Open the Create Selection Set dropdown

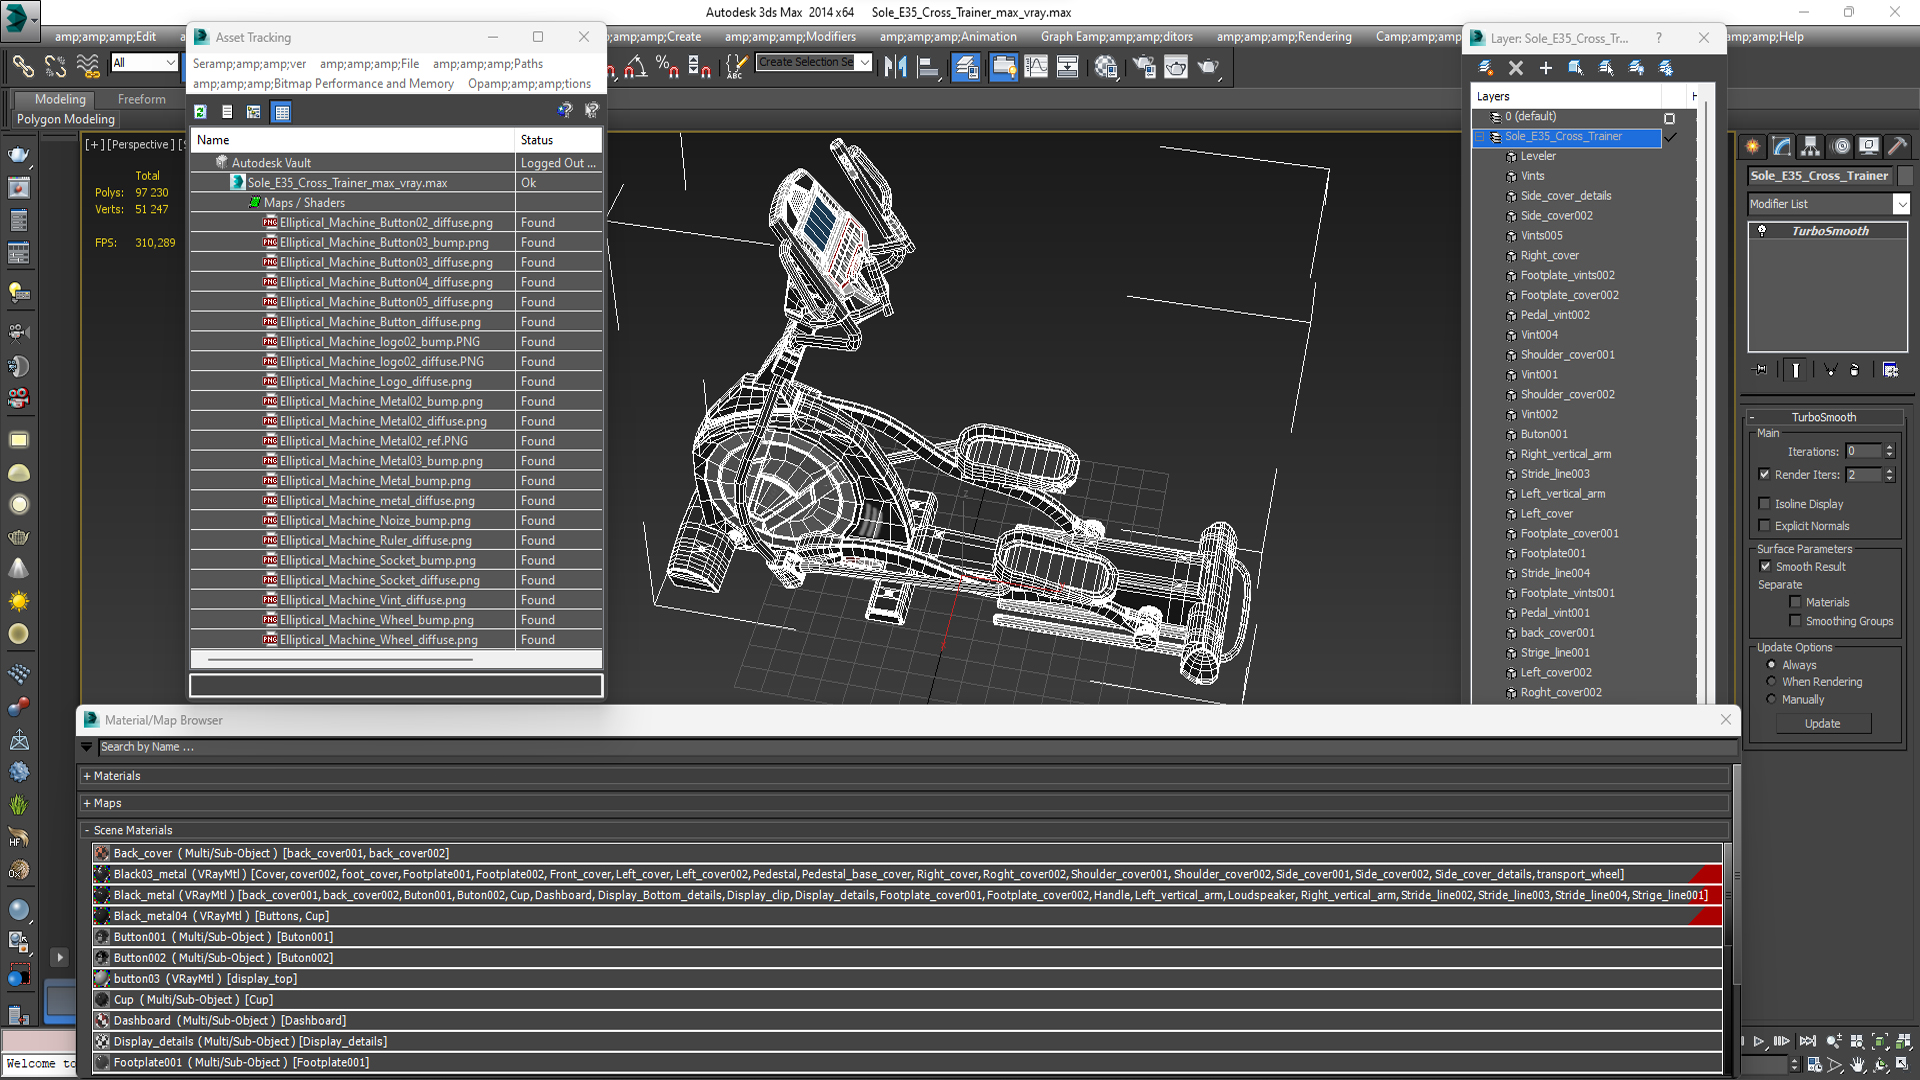(865, 62)
